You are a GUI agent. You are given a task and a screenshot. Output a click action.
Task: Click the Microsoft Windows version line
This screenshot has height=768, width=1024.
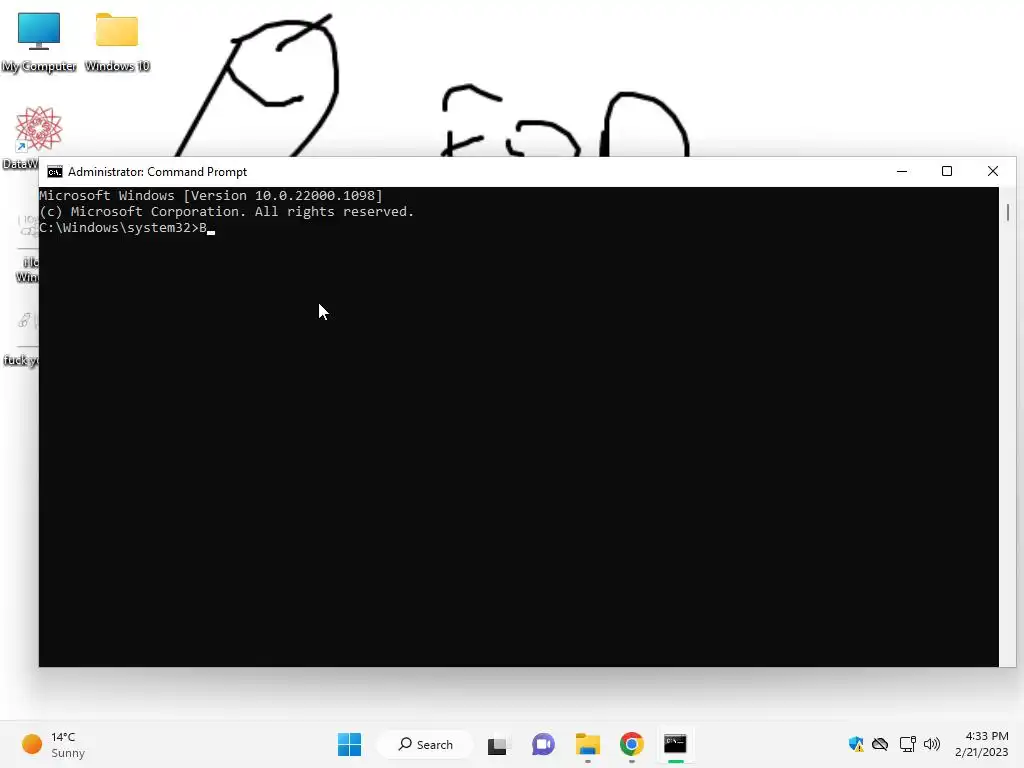point(211,195)
